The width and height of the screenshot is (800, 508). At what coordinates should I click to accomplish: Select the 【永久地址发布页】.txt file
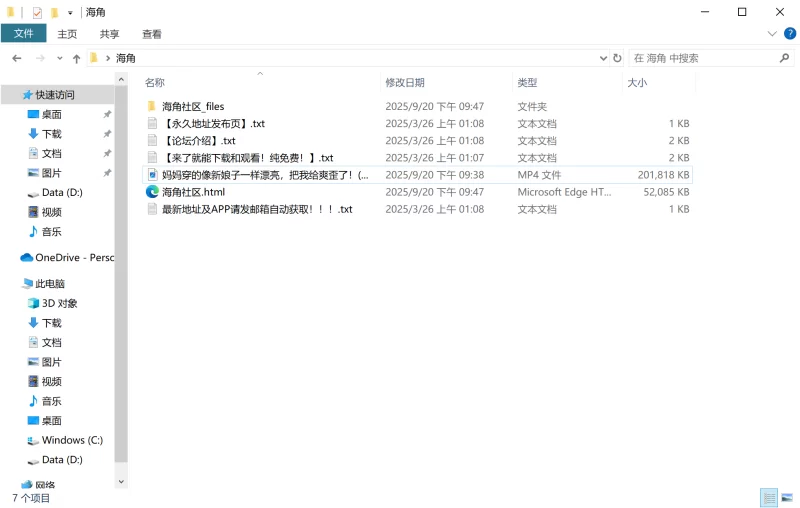[213, 123]
